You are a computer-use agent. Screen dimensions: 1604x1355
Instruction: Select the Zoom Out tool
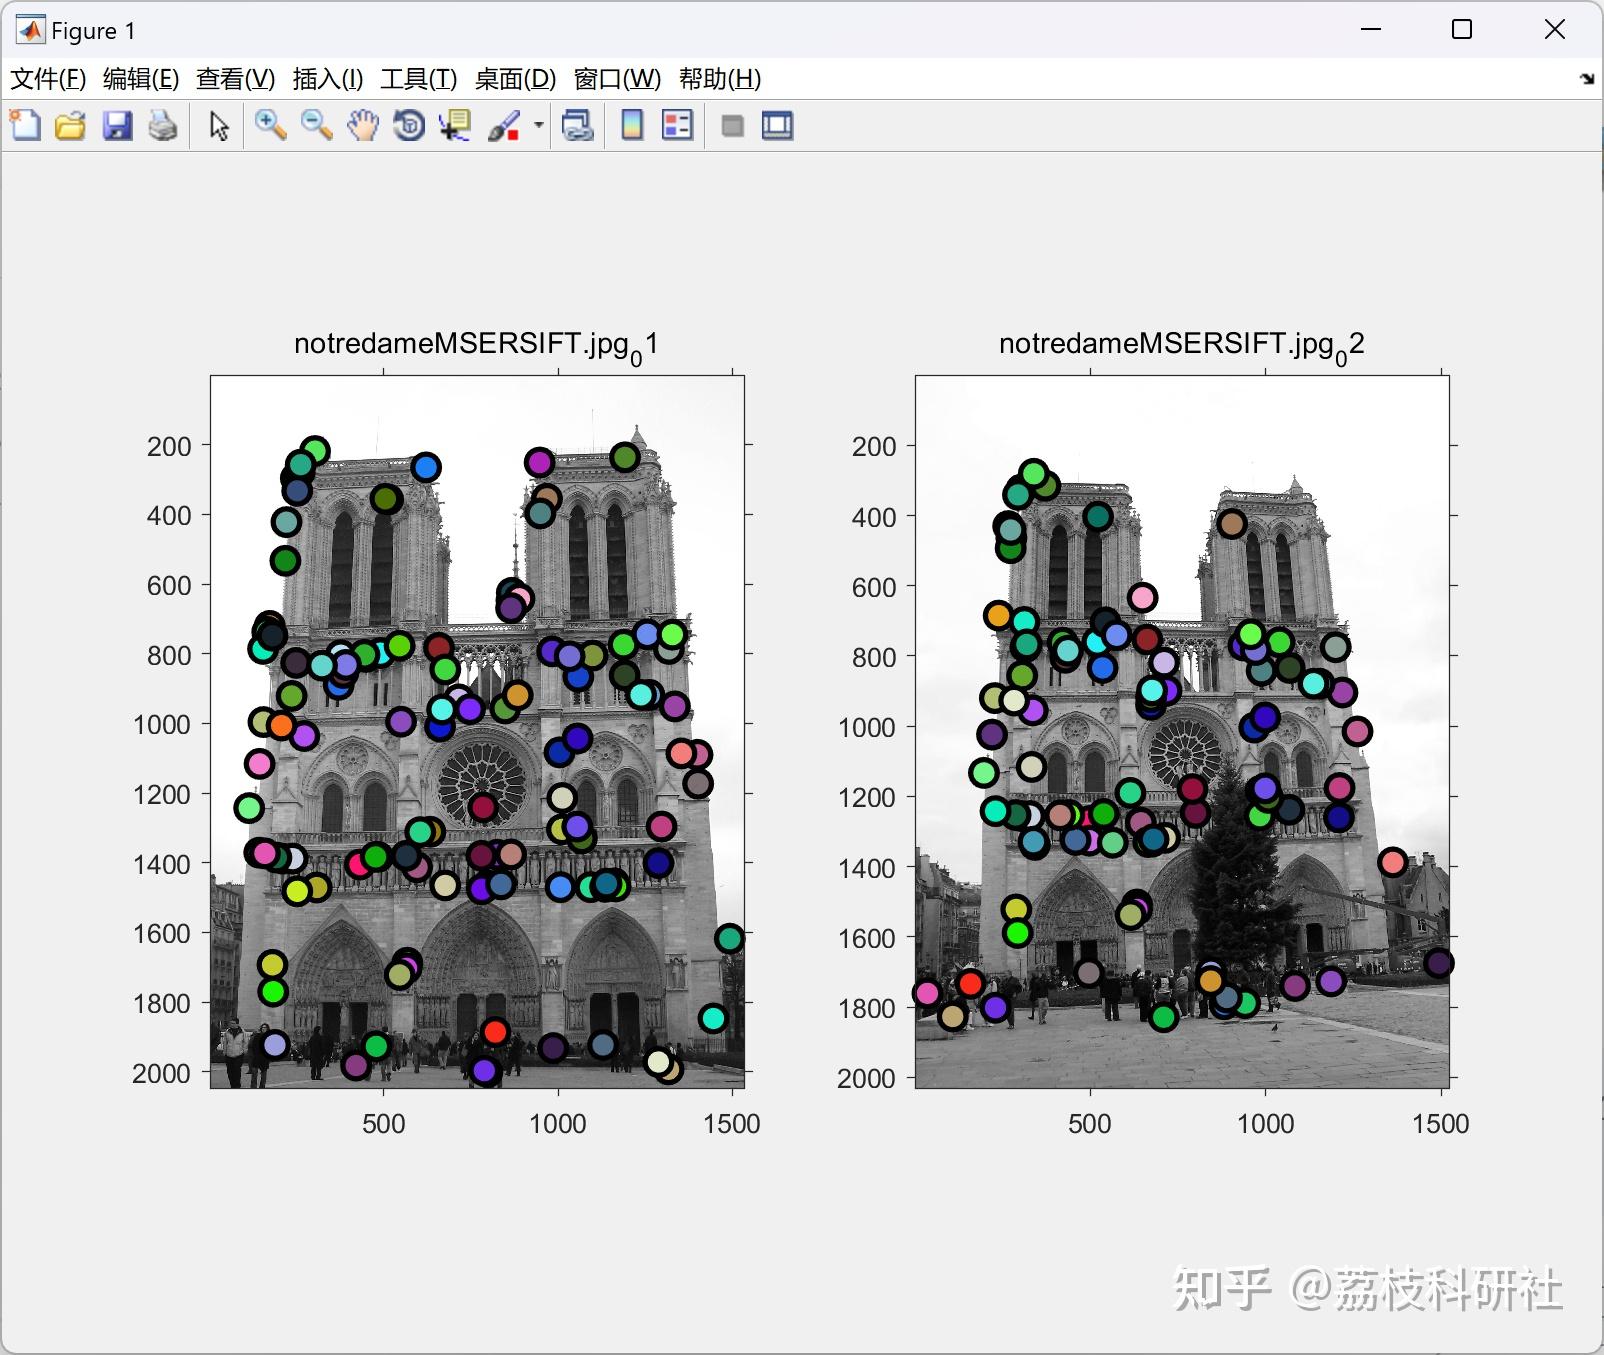(x=316, y=125)
